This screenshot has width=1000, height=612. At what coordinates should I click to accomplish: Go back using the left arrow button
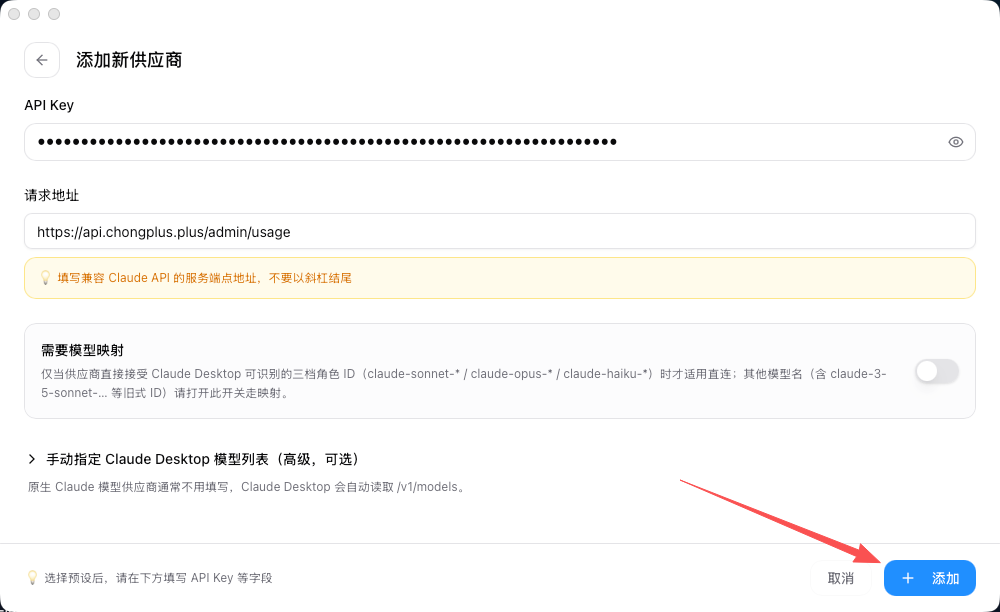42,60
